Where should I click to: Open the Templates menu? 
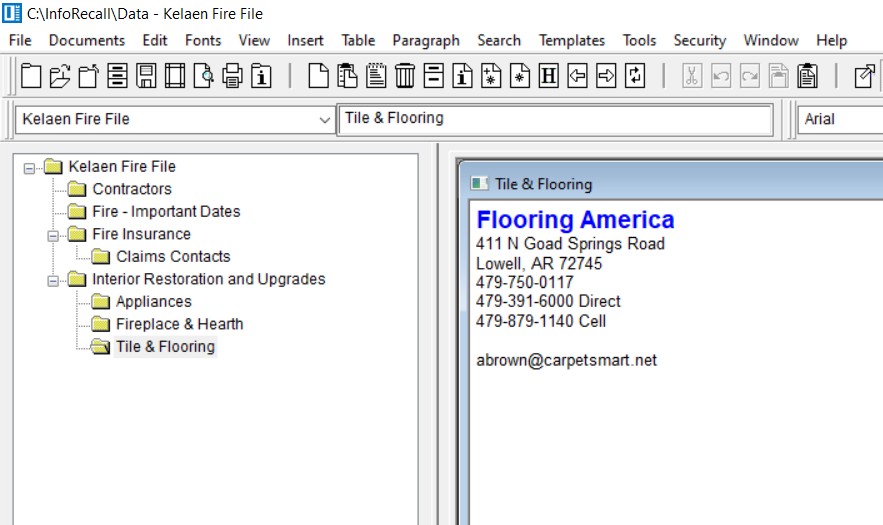point(572,41)
